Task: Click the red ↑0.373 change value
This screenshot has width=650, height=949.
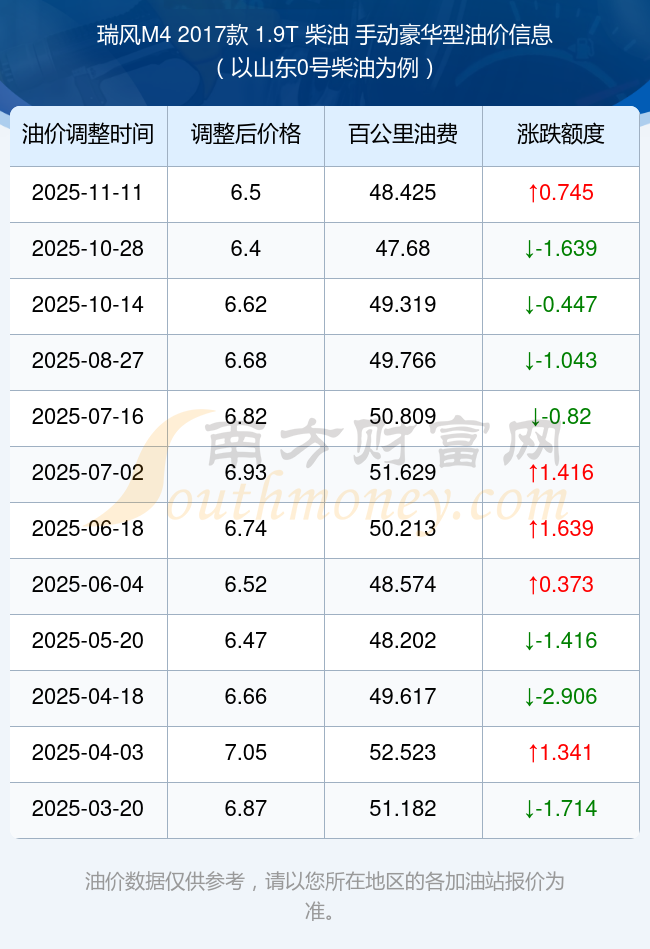Action: [x=560, y=585]
